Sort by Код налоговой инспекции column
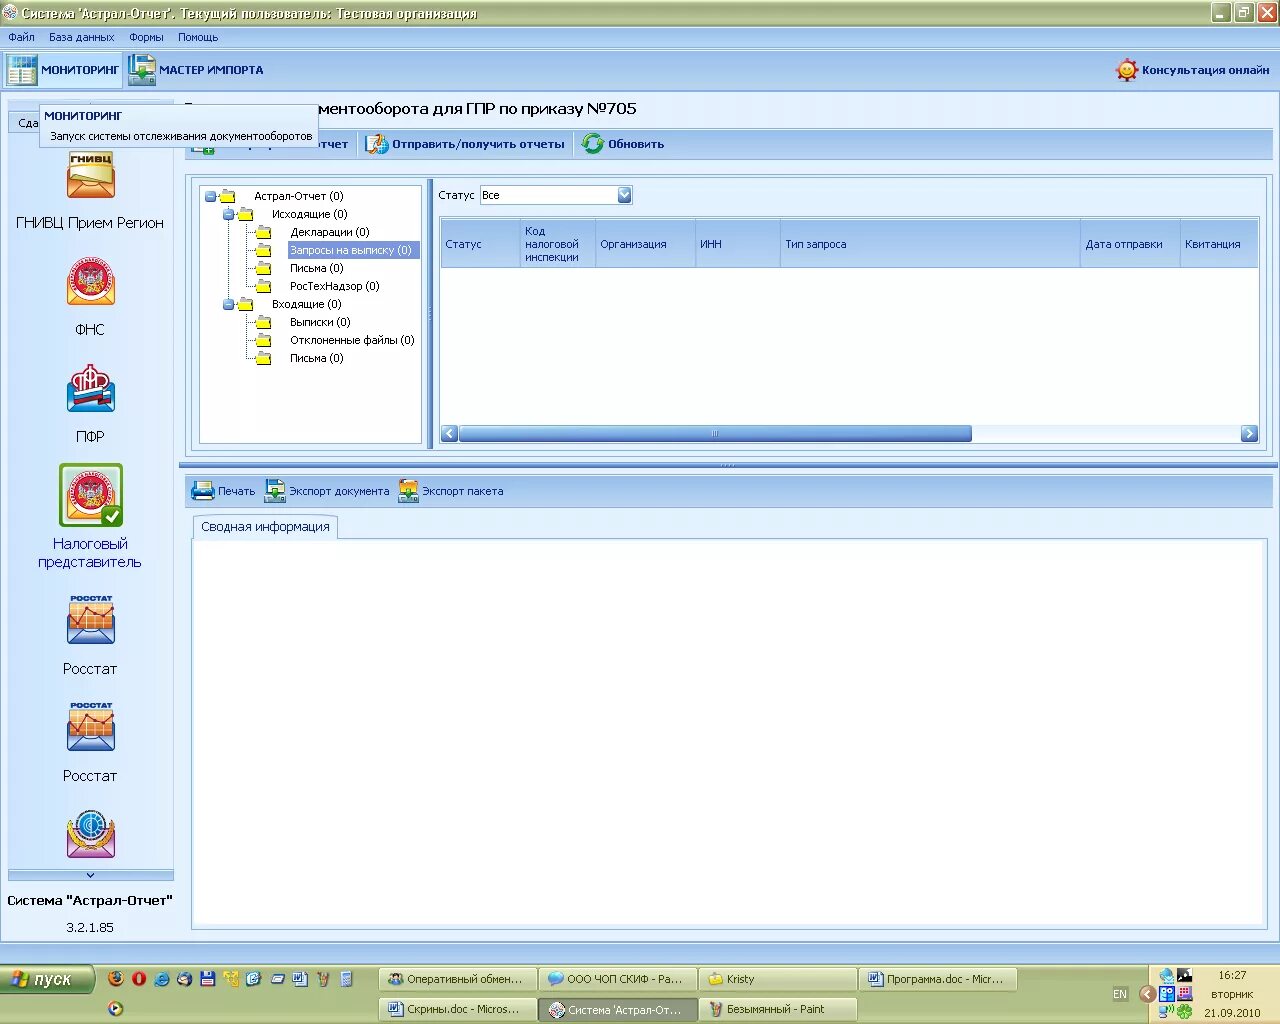The height and width of the screenshot is (1024, 1280). pos(558,244)
